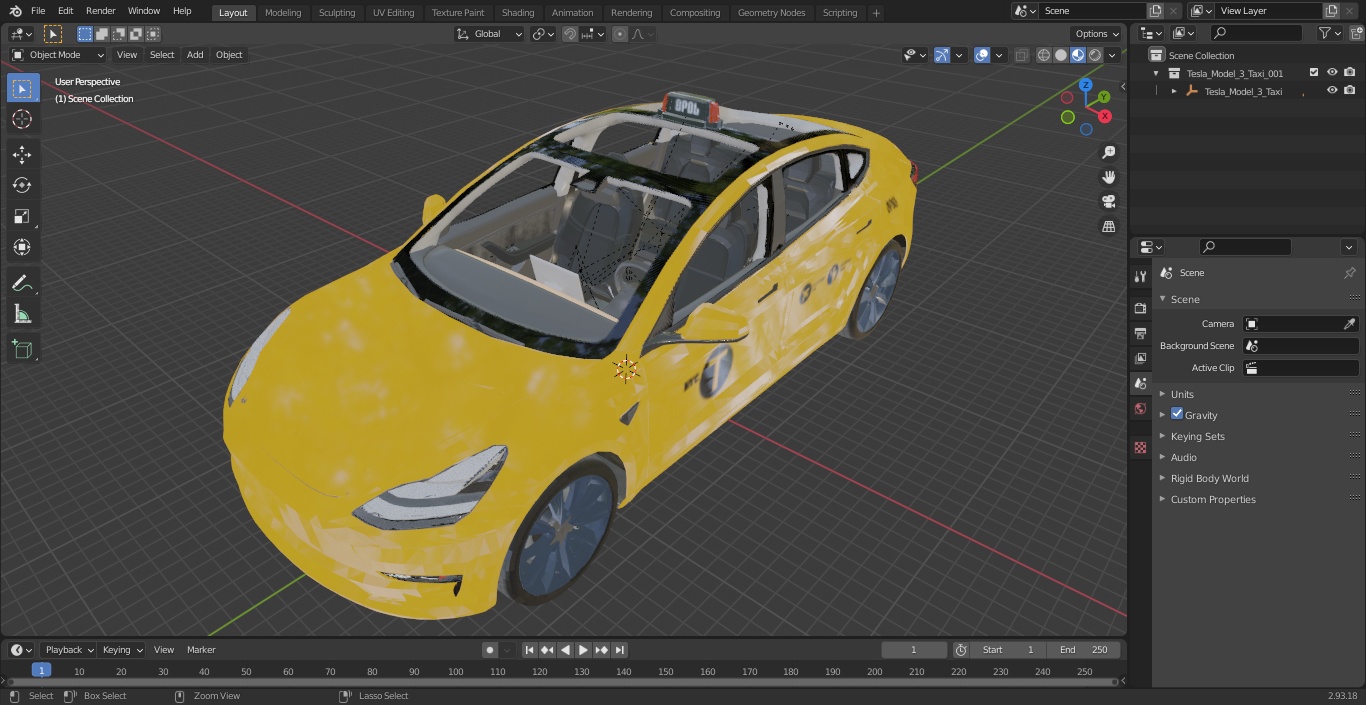Expand the Rigid Body World panel
This screenshot has width=1366, height=705.
coord(1209,478)
